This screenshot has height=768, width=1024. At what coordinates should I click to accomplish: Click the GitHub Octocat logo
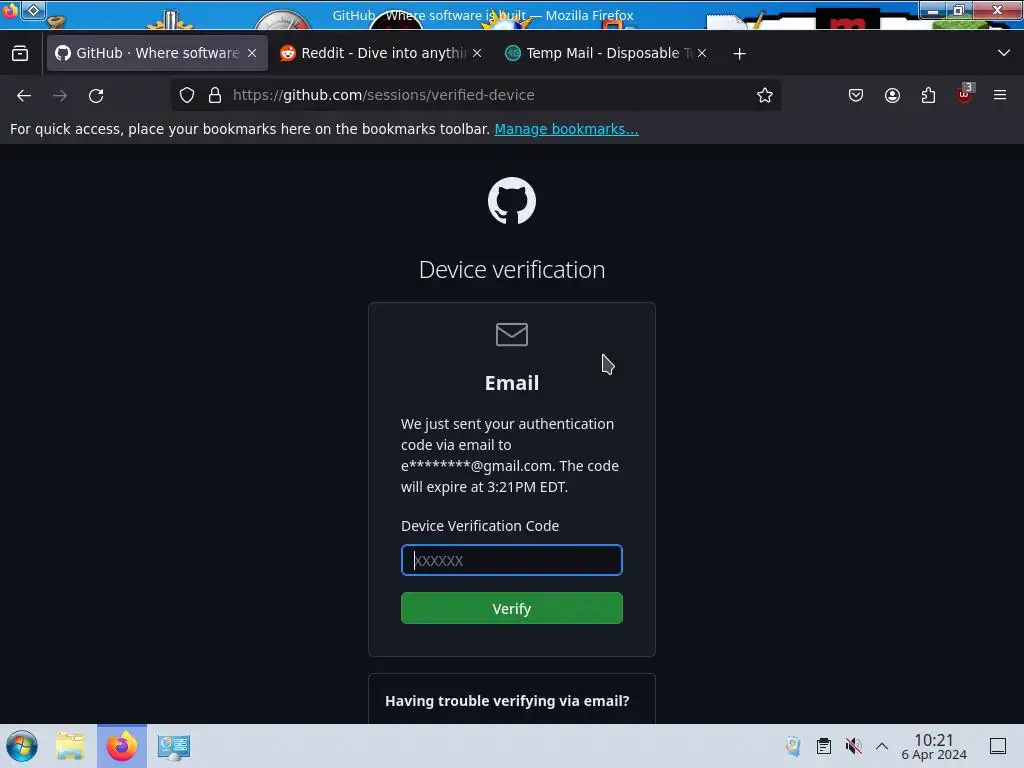coord(512,200)
